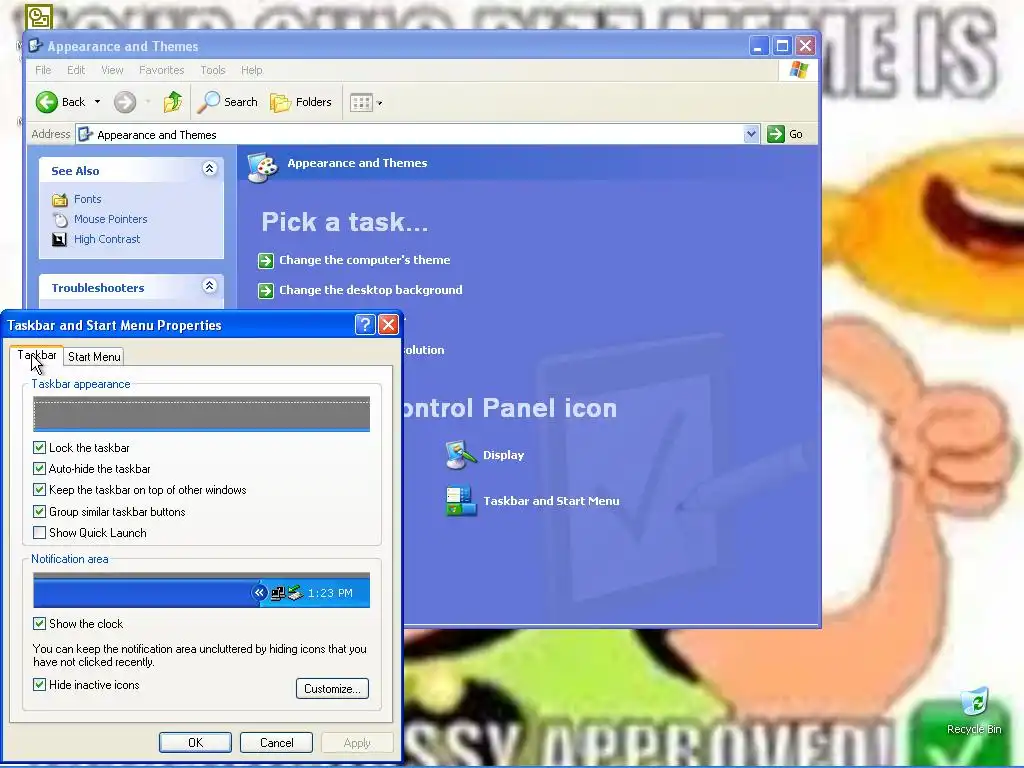Maximize the Appearance and Themes window

click(782, 46)
